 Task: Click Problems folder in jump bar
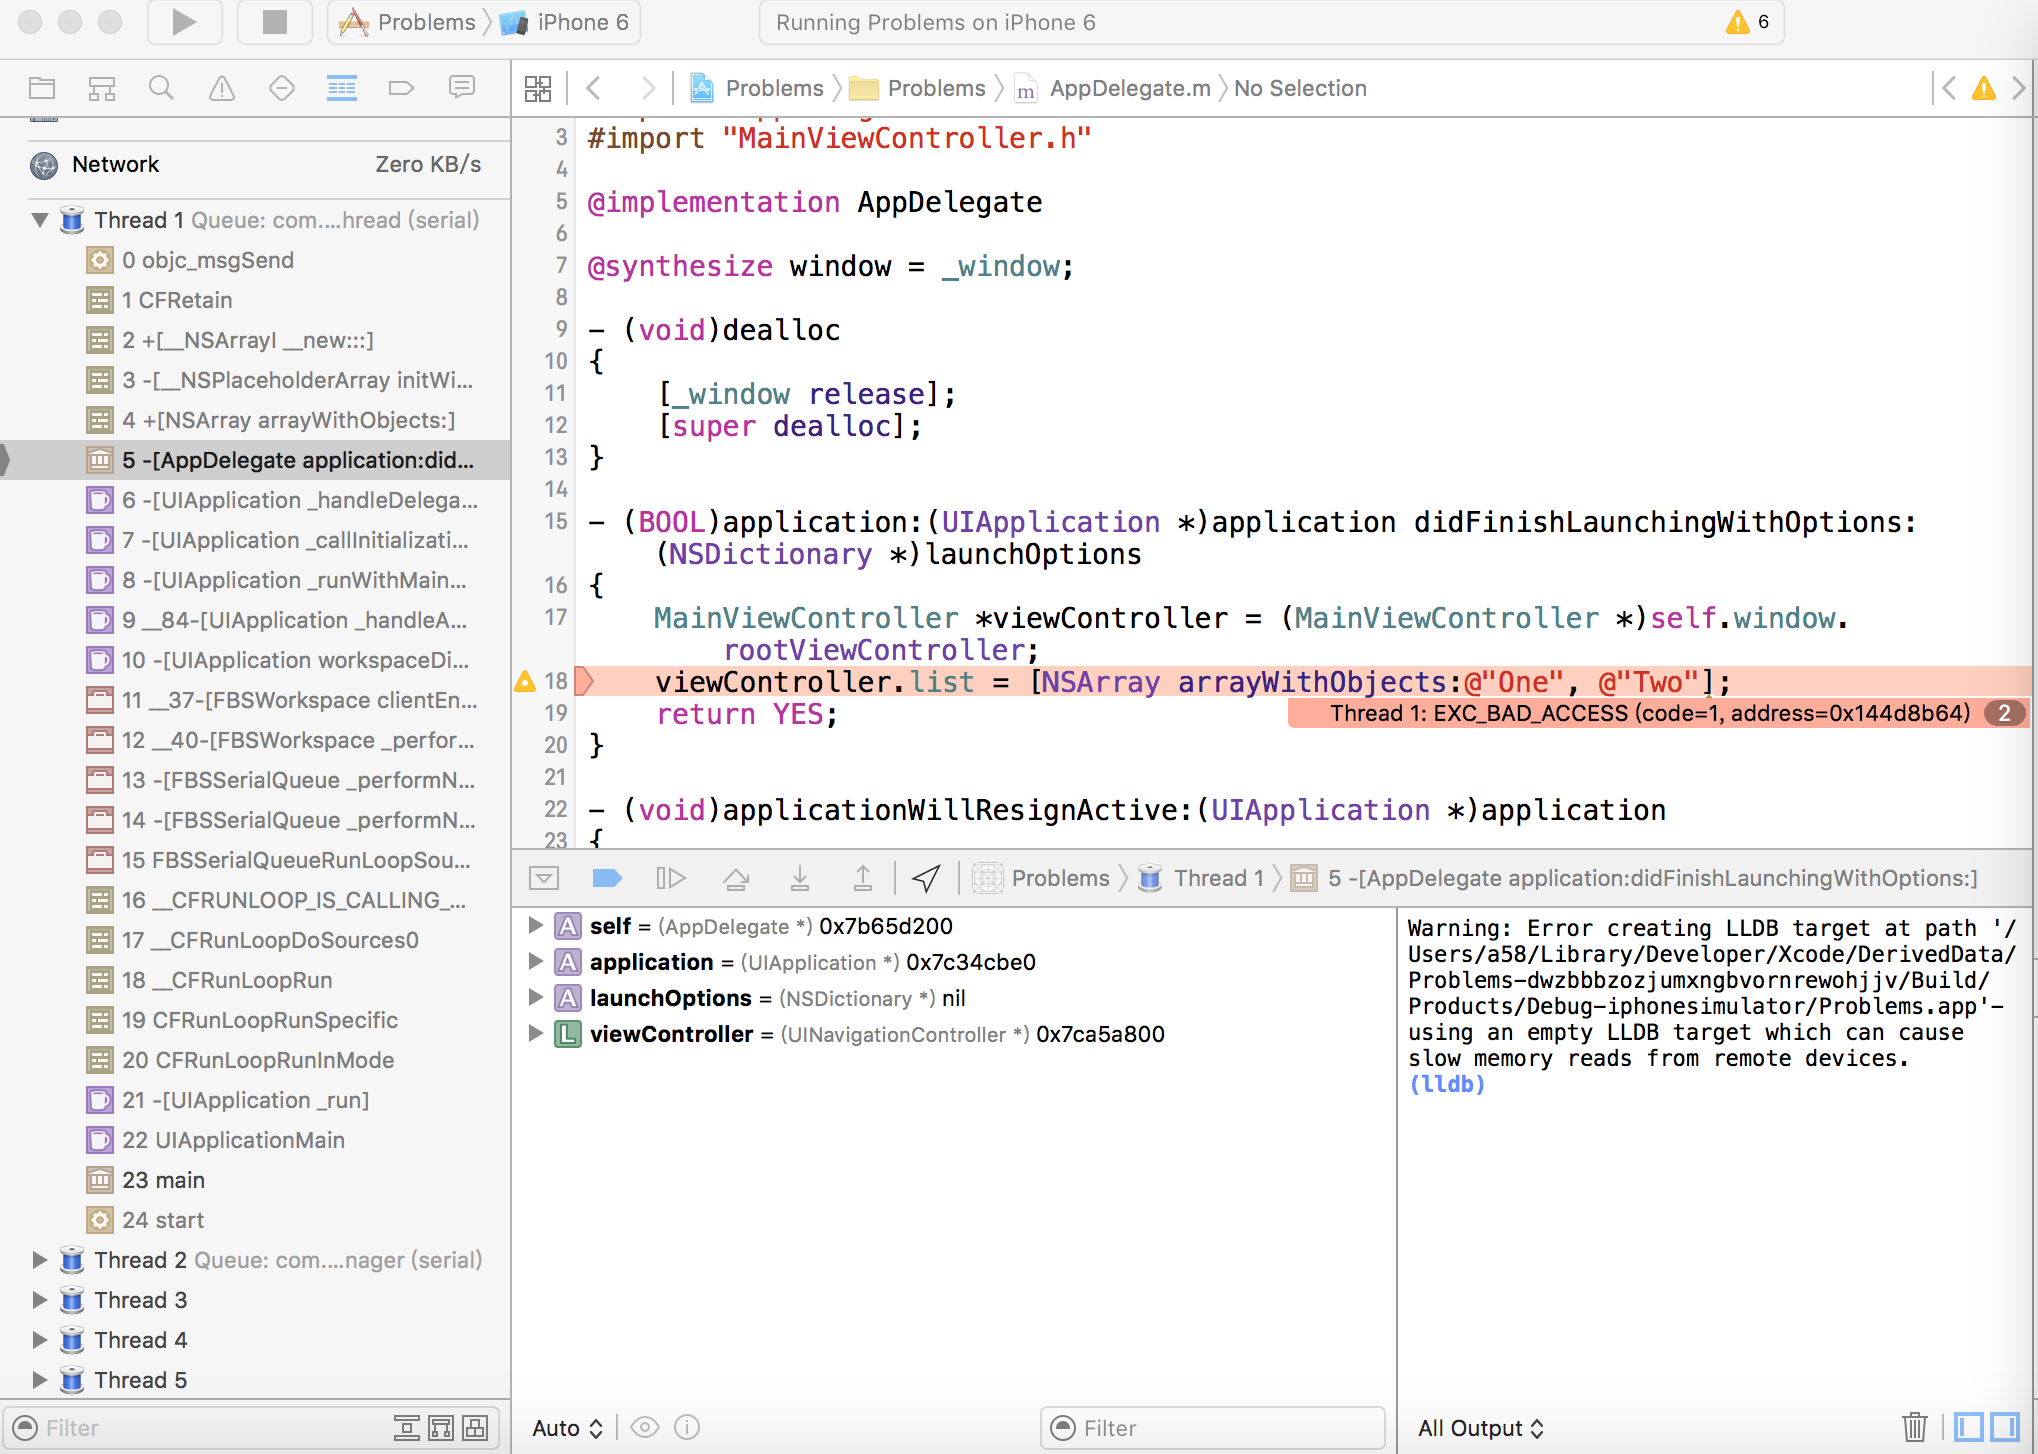pyautogui.click(x=918, y=88)
